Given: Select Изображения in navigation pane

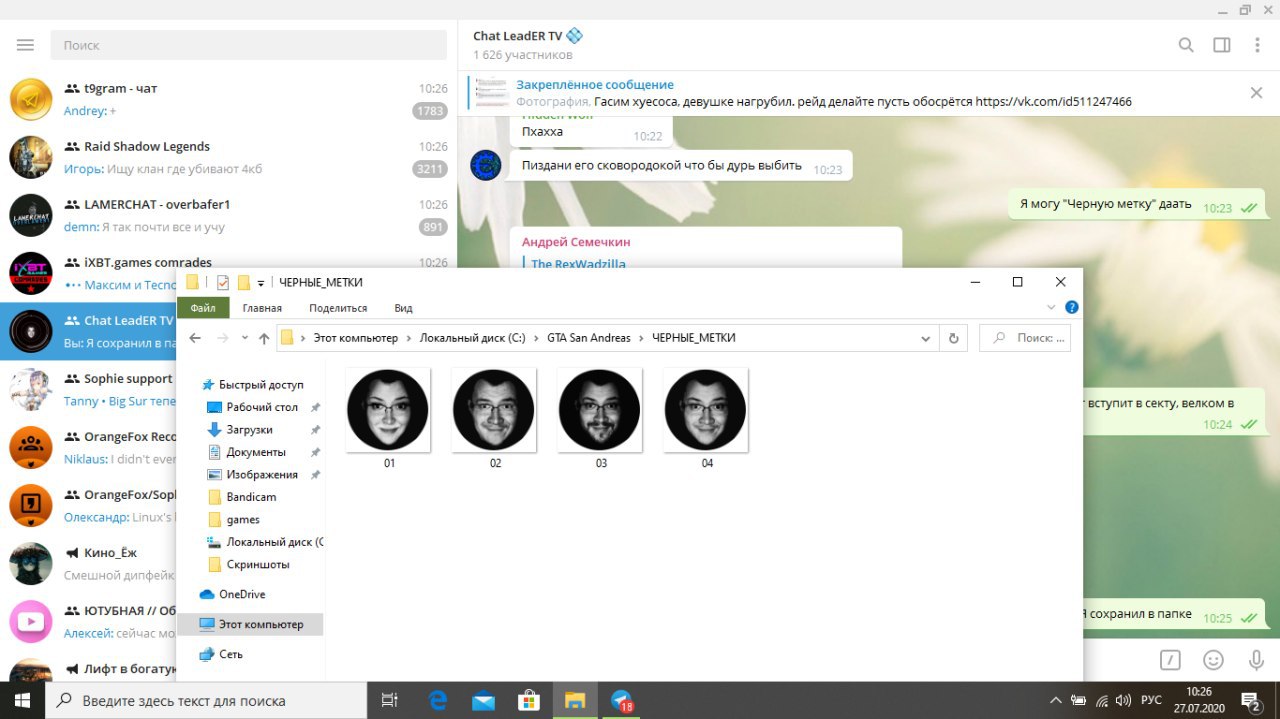Looking at the screenshot, I should pyautogui.click(x=262, y=474).
